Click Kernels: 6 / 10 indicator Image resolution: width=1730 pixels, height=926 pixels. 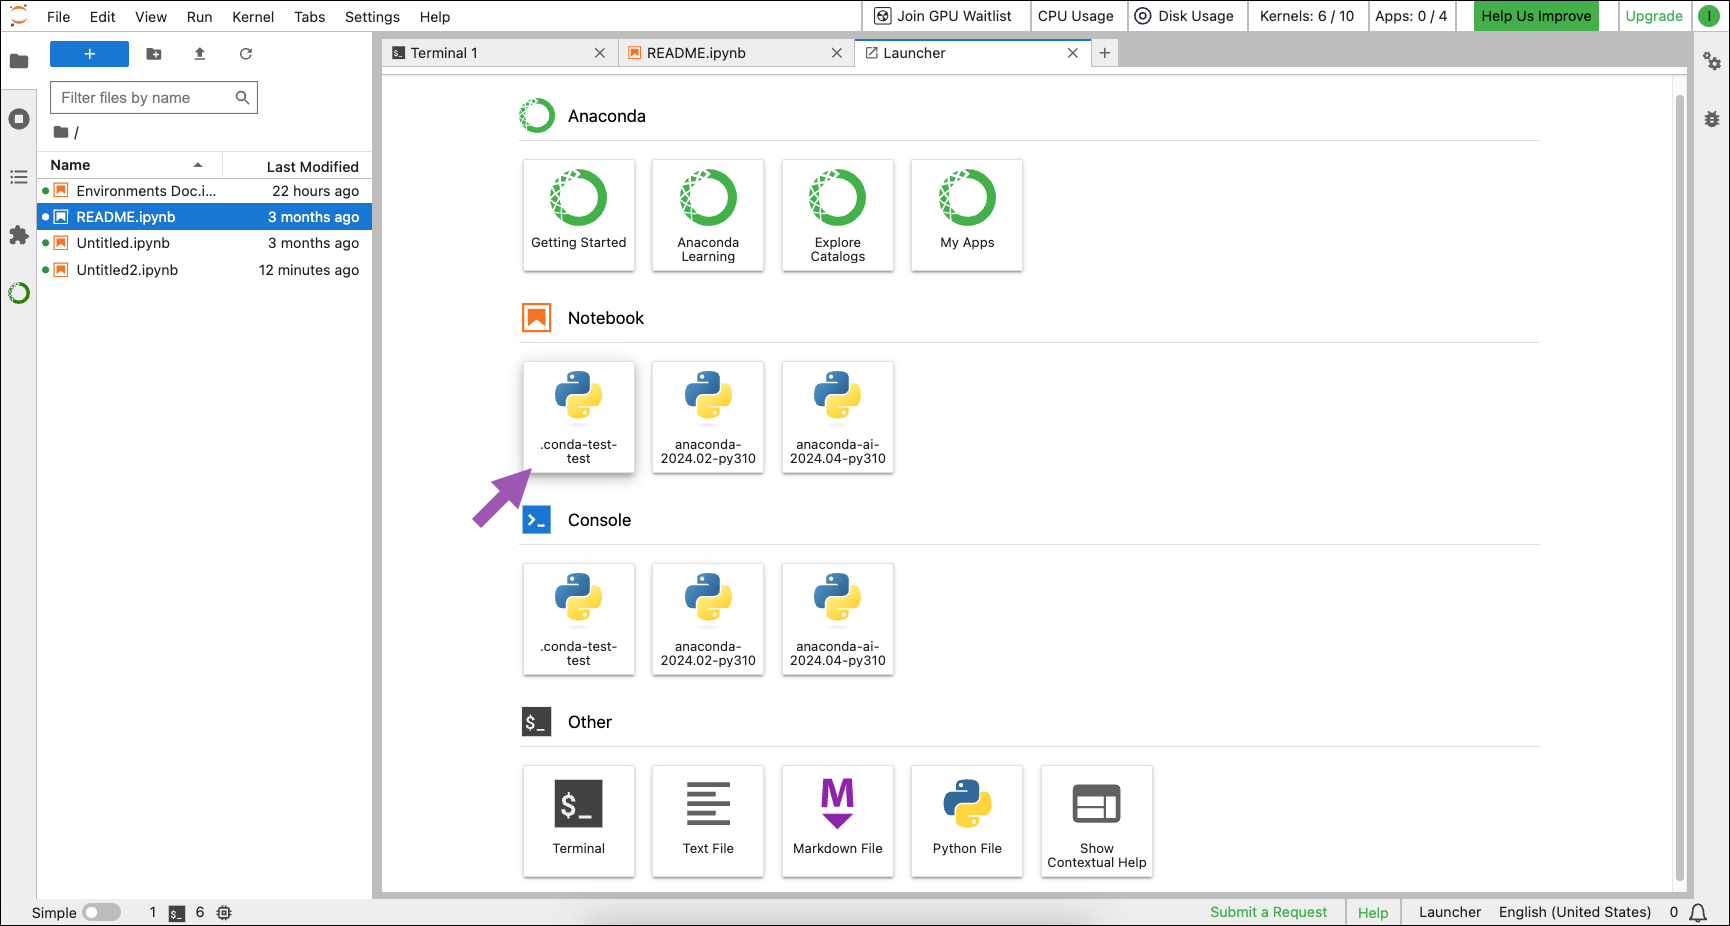(1307, 16)
